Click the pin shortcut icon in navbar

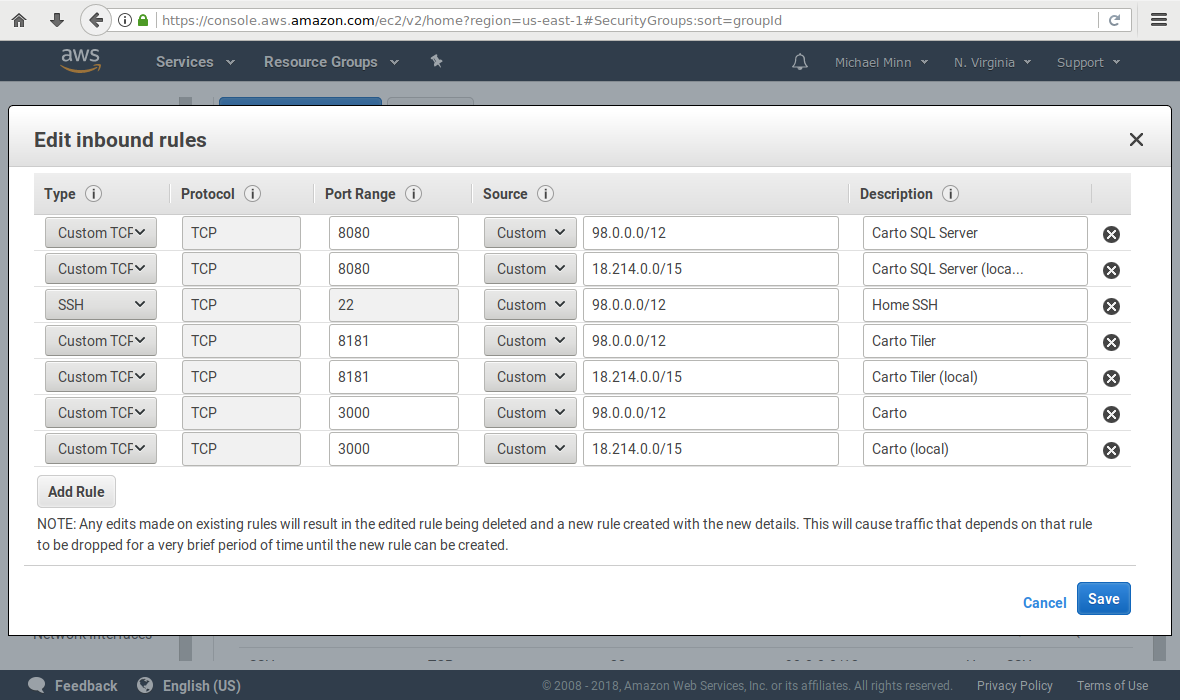click(x=436, y=62)
